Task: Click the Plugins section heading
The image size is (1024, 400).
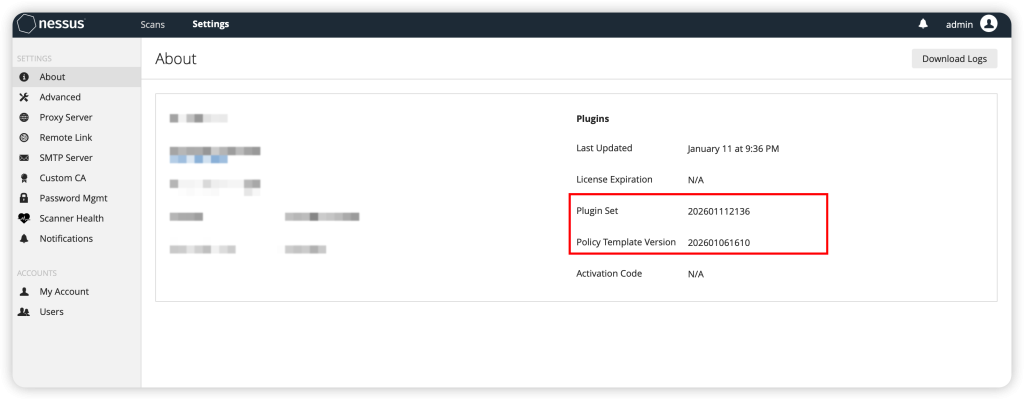Action: [x=592, y=119]
